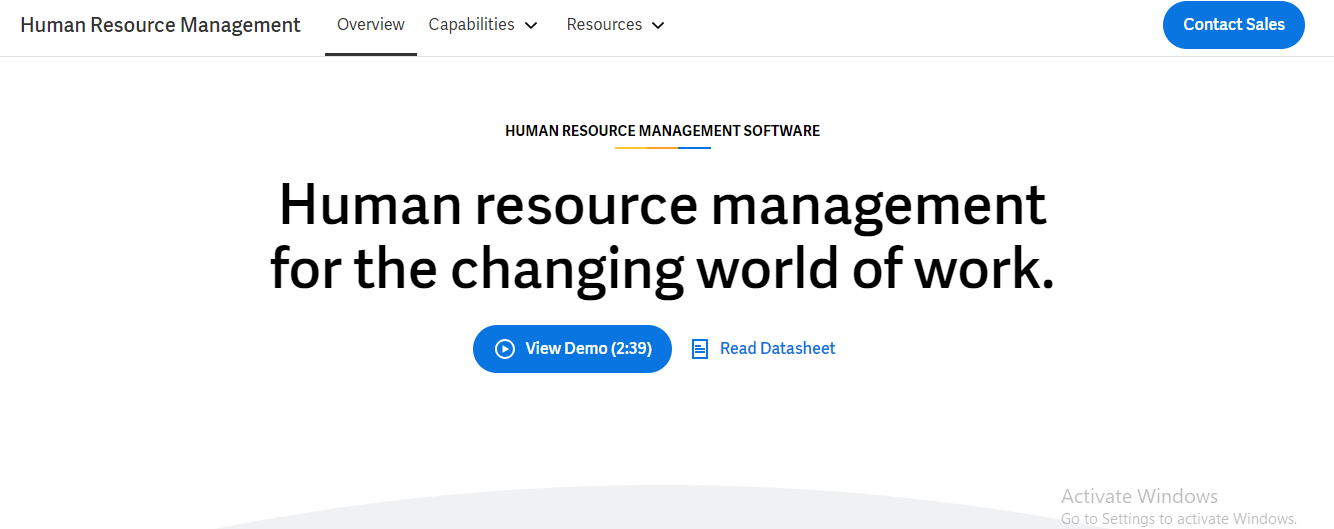Click the Go to Settings to activate Windows text
The height and width of the screenshot is (529, 1334).
(1179, 519)
